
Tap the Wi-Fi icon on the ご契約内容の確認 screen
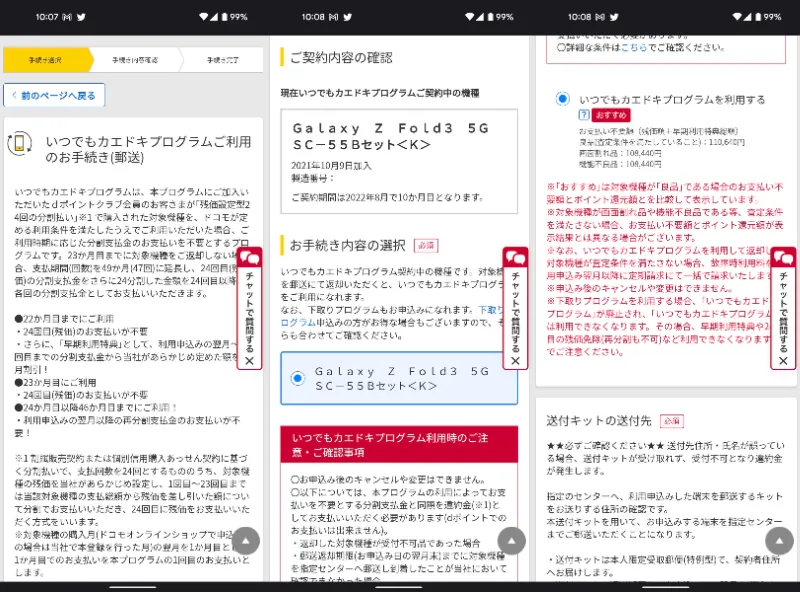[x=470, y=17]
